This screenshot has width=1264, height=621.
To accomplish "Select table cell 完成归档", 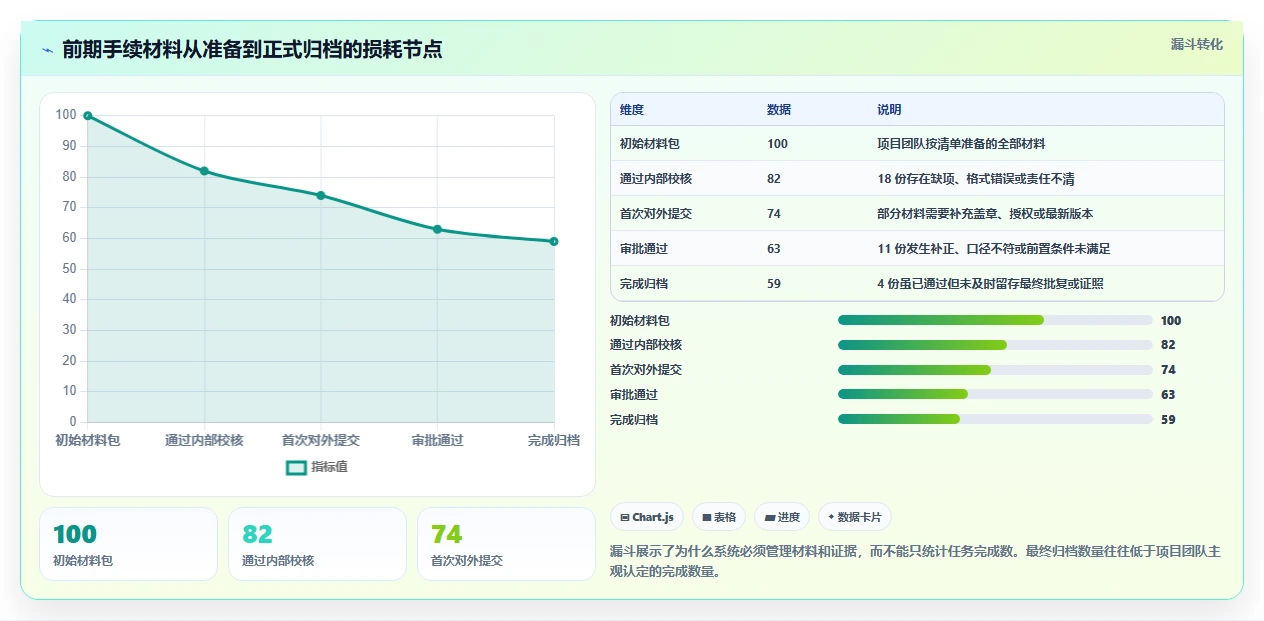I will point(644,284).
